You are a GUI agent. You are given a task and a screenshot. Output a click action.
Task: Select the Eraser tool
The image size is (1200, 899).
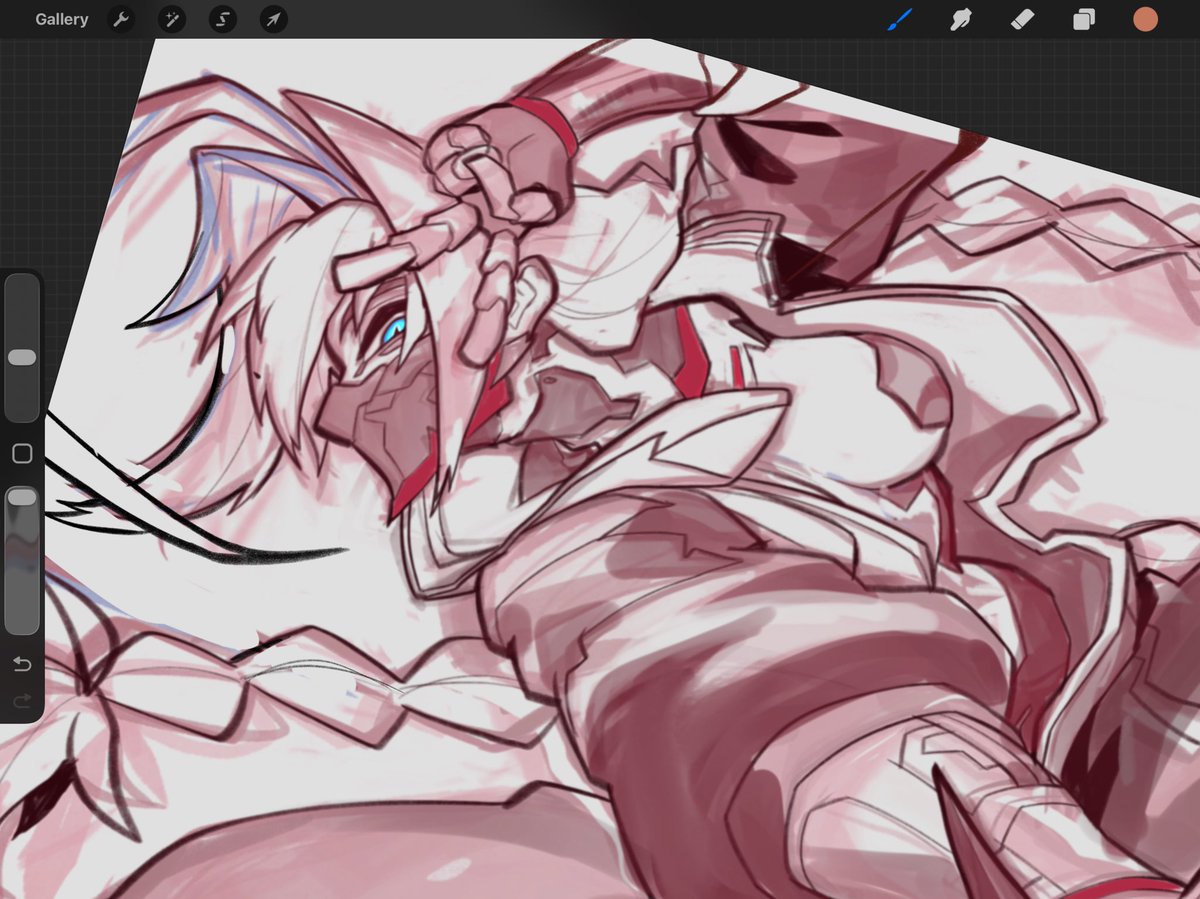coord(1022,19)
